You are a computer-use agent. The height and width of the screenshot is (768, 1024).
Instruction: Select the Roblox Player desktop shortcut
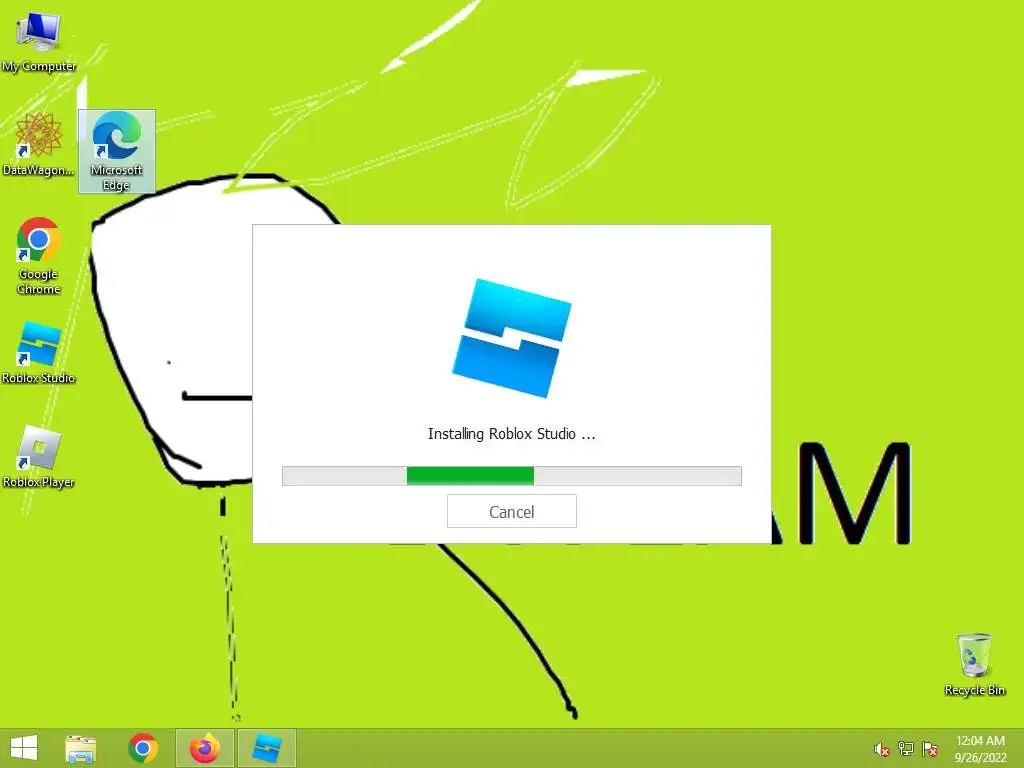click(39, 456)
